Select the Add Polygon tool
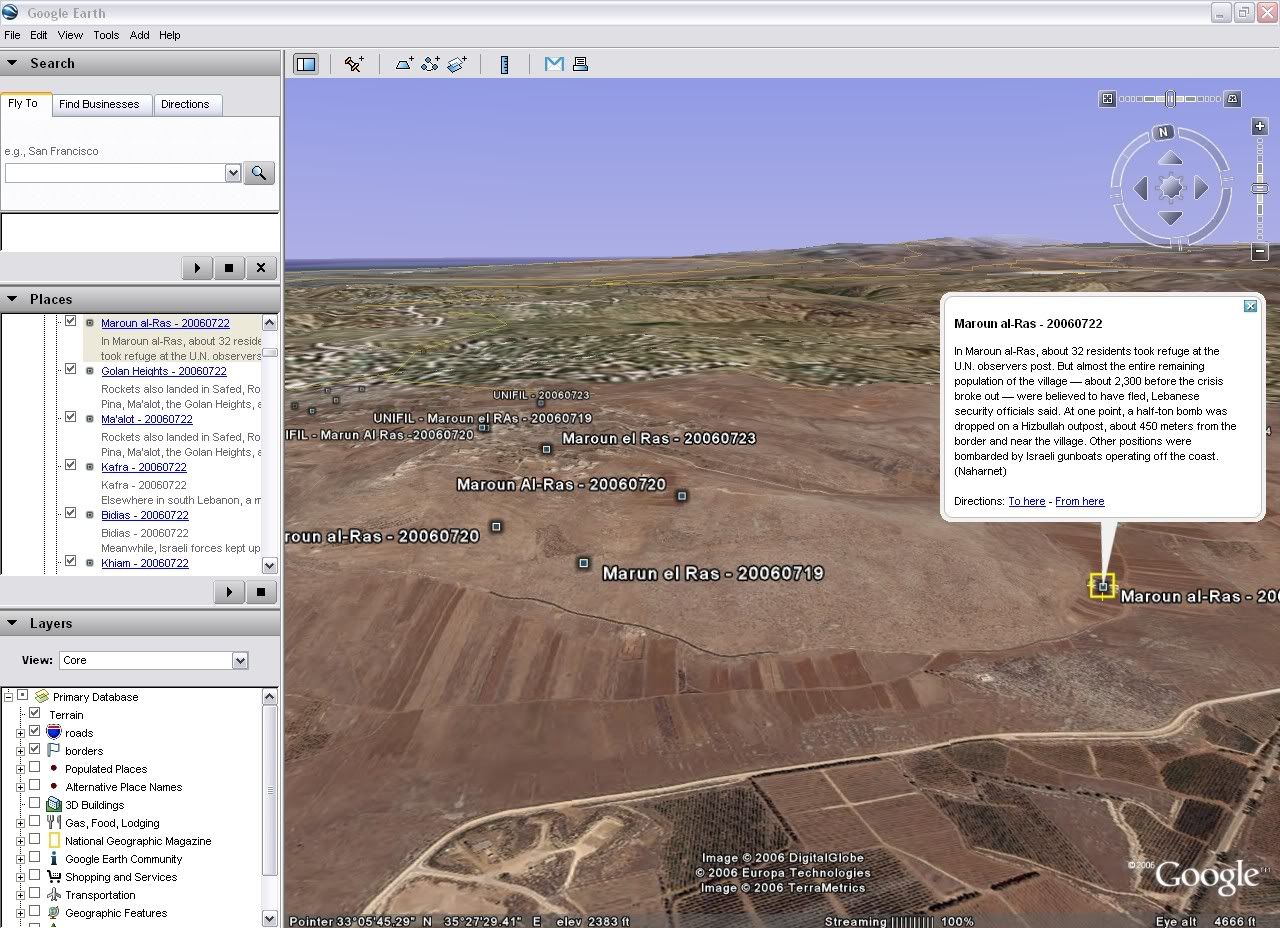This screenshot has width=1280, height=928. tap(404, 64)
